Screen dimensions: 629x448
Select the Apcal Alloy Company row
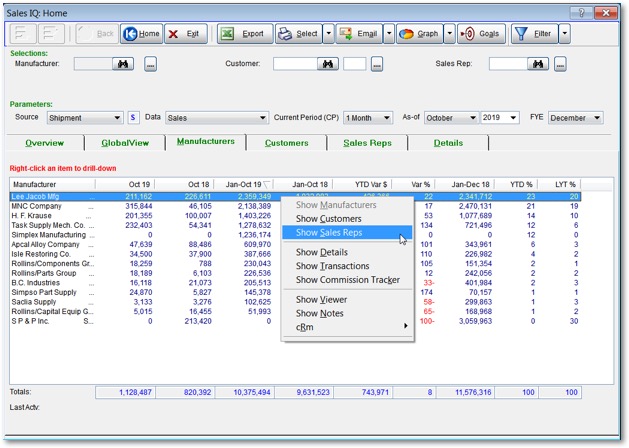pyautogui.click(x=295, y=245)
